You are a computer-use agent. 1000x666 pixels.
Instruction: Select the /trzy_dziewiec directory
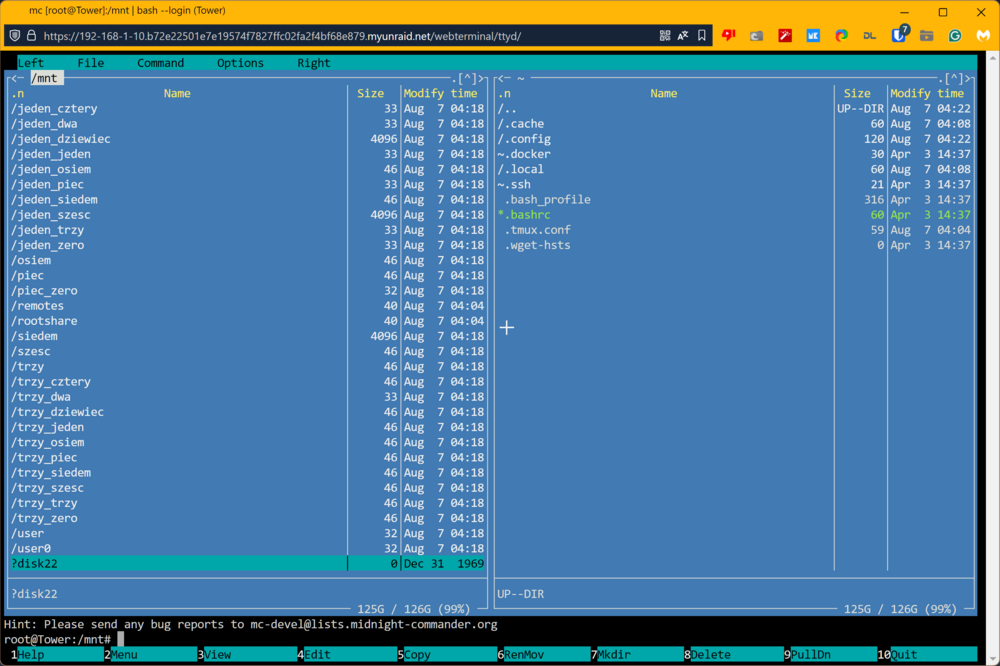click(247, 411)
